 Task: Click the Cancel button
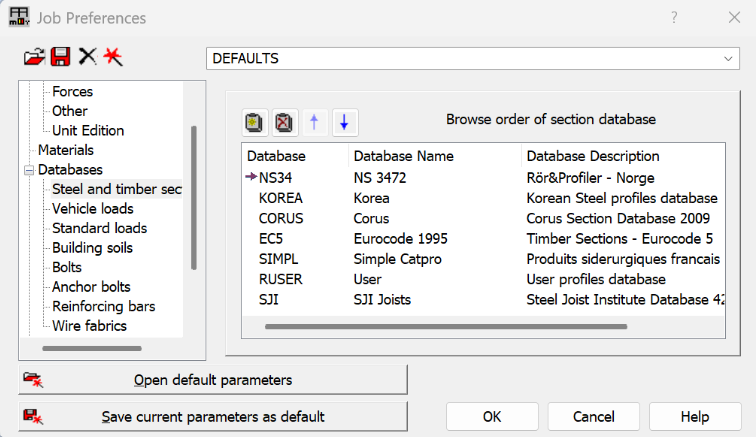(x=594, y=417)
